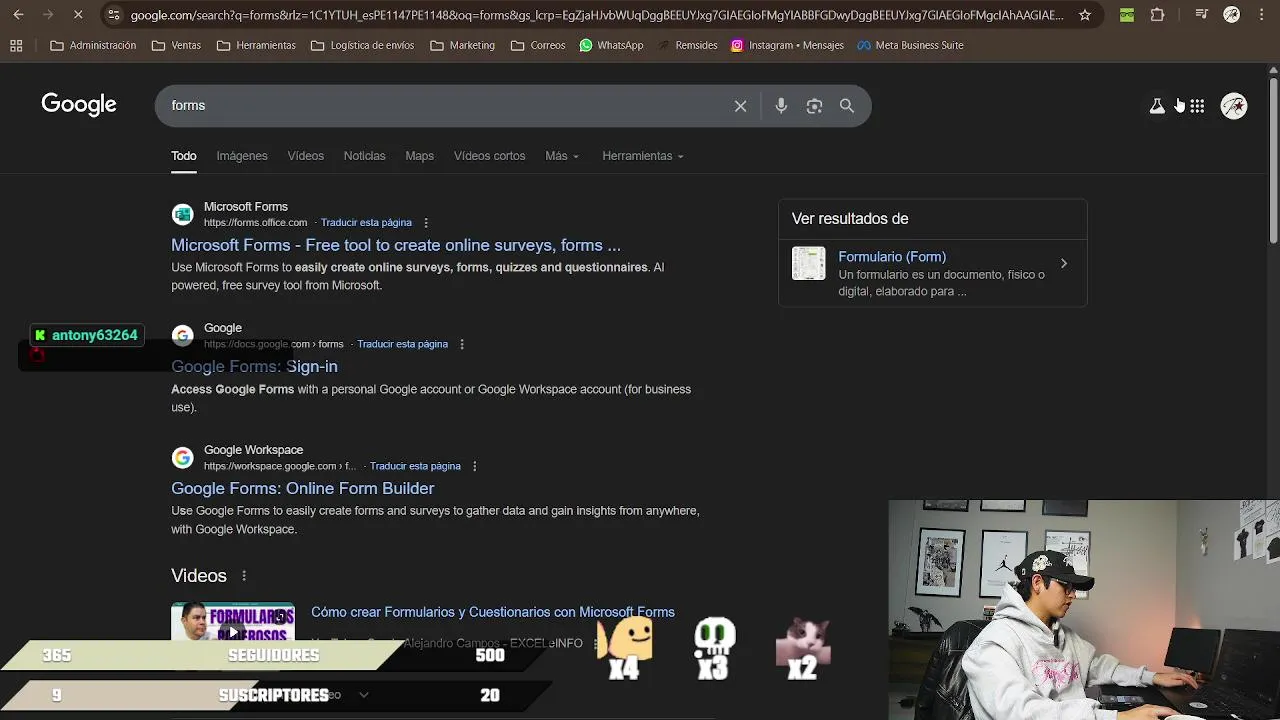This screenshot has width=1280, height=720.
Task: Open the Google account avatar
Action: pos(1234,106)
